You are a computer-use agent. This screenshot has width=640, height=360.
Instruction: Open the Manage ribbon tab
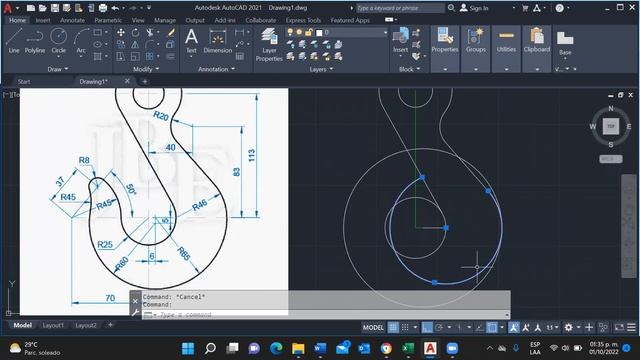pyautogui.click(x=165, y=20)
